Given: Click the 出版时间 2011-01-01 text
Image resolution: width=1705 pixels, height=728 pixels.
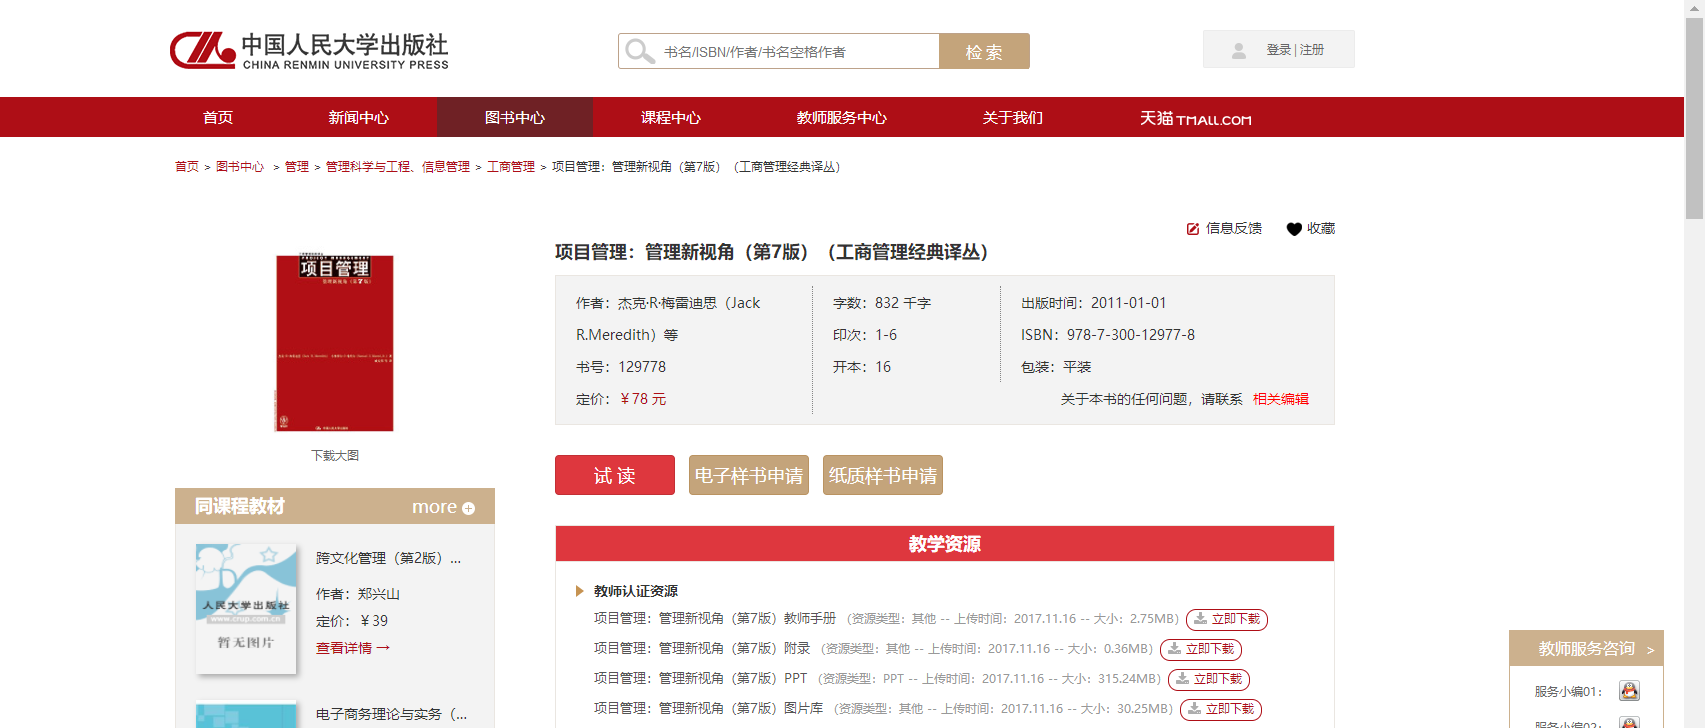Looking at the screenshot, I should pos(1094,303).
